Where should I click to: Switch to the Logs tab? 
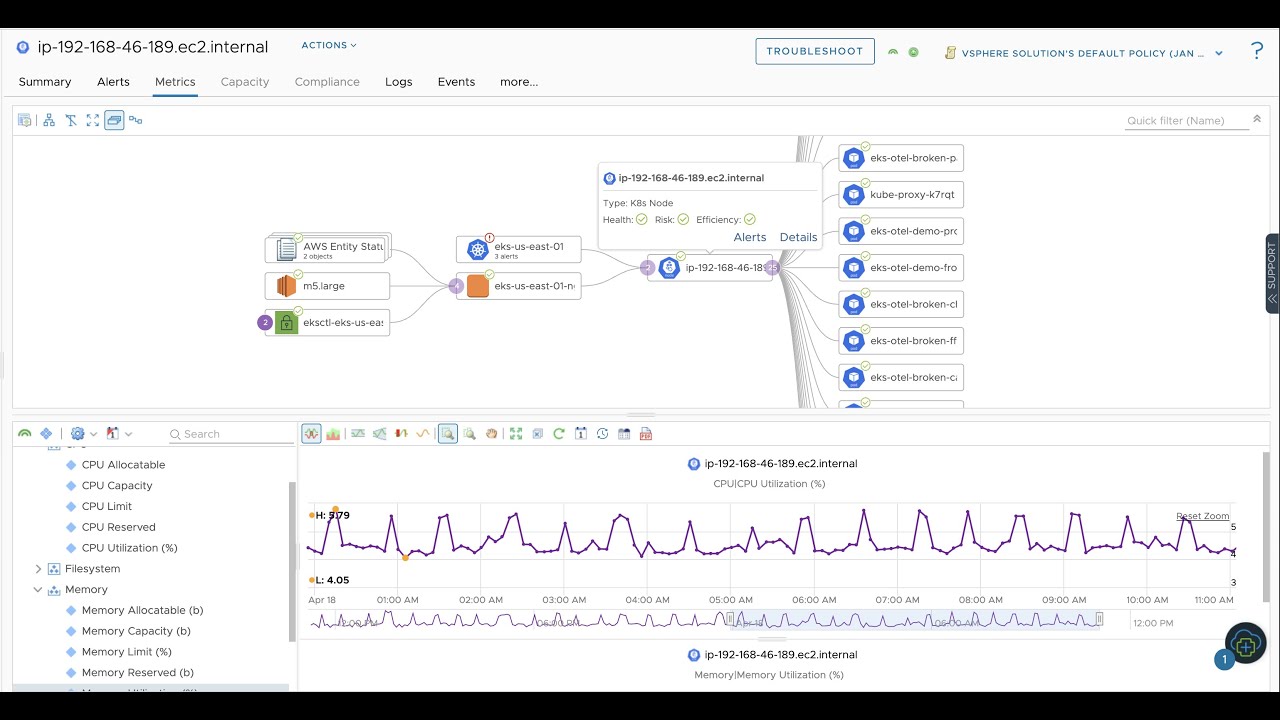coord(399,82)
